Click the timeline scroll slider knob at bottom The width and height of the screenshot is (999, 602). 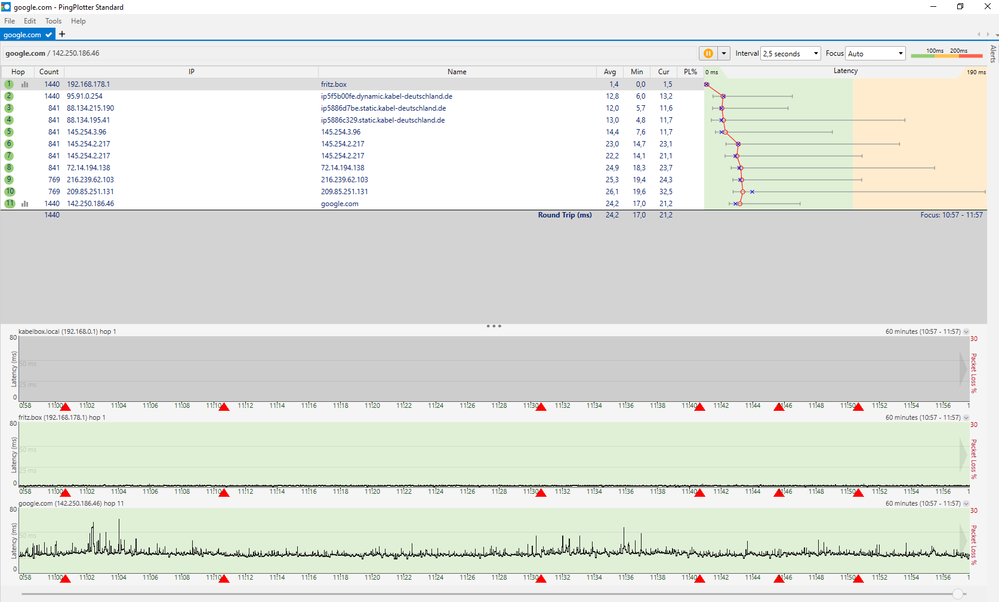click(x=958, y=593)
